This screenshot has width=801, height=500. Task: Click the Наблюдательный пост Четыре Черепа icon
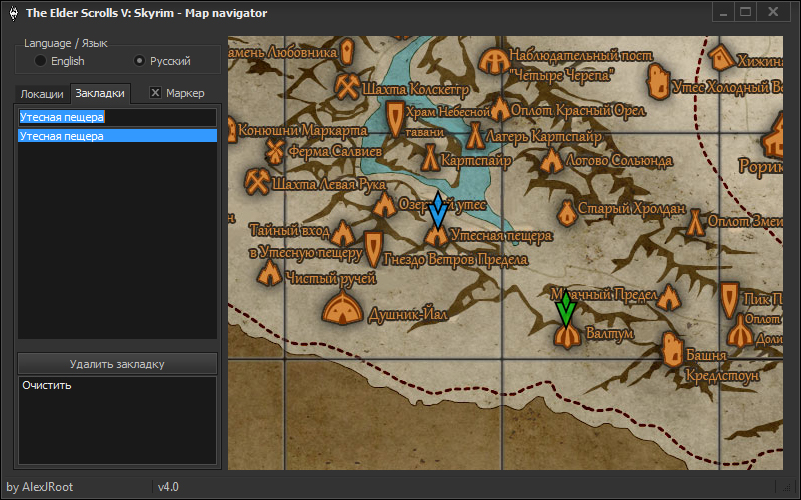coord(493,61)
